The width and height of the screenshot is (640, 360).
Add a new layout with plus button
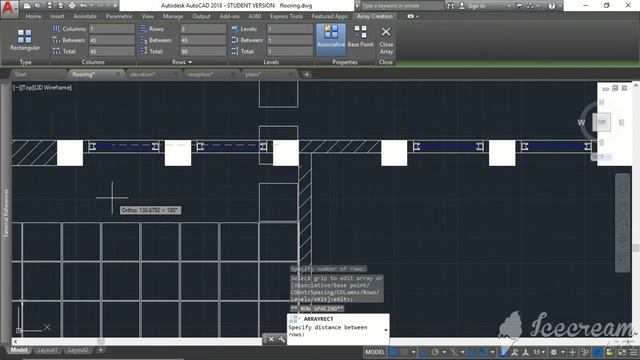[100, 350]
